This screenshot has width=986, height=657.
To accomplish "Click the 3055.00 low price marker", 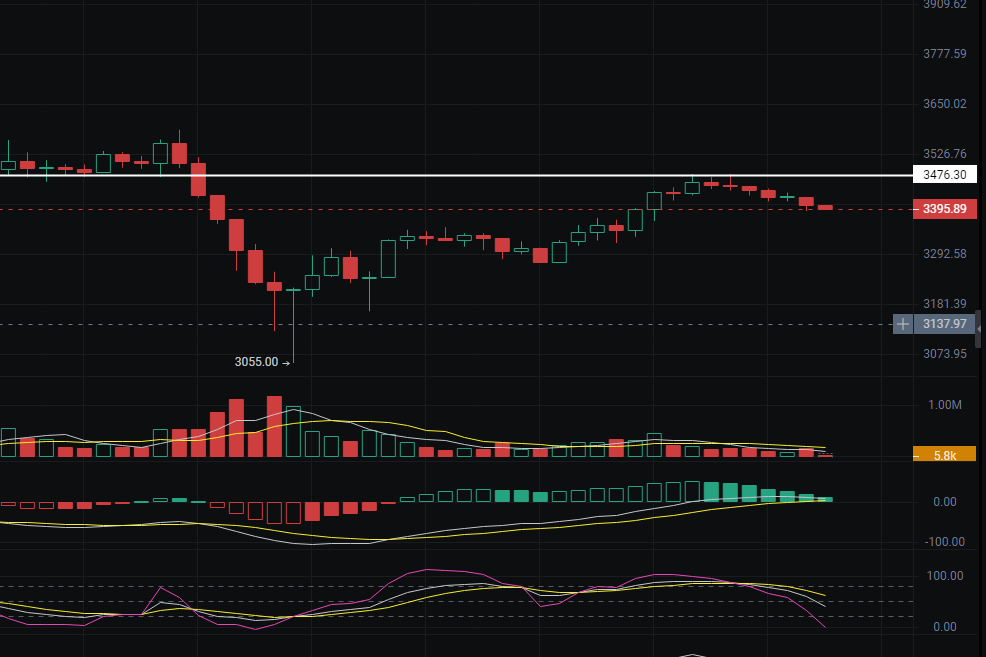I will [x=256, y=362].
